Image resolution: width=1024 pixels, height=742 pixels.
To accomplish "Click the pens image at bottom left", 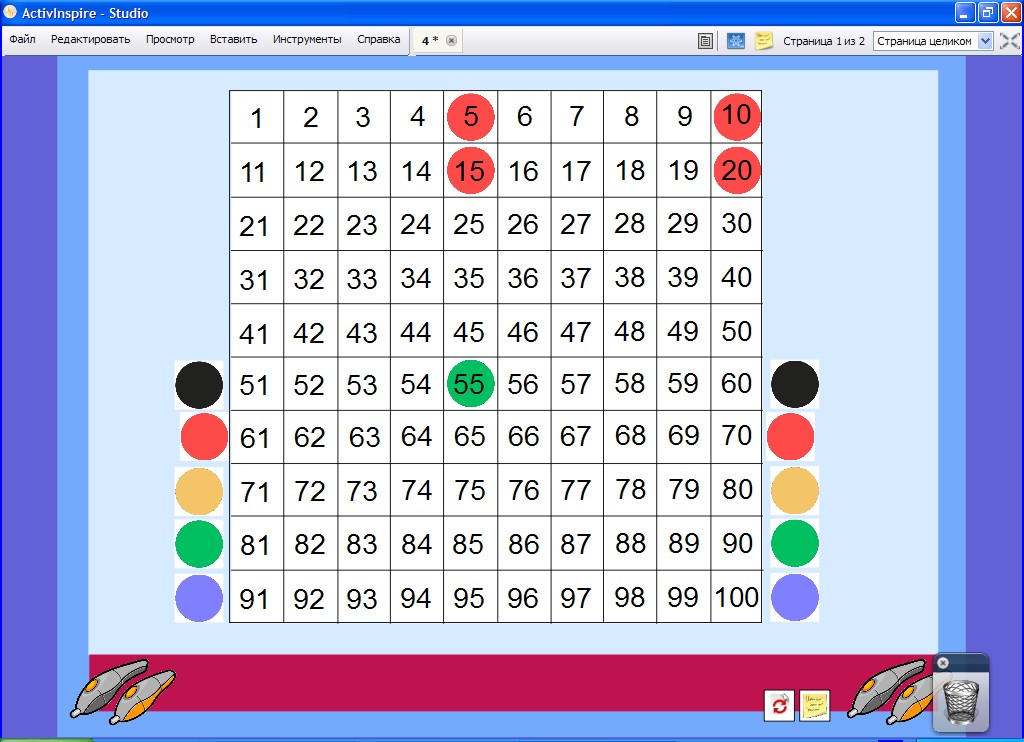I will [123, 690].
